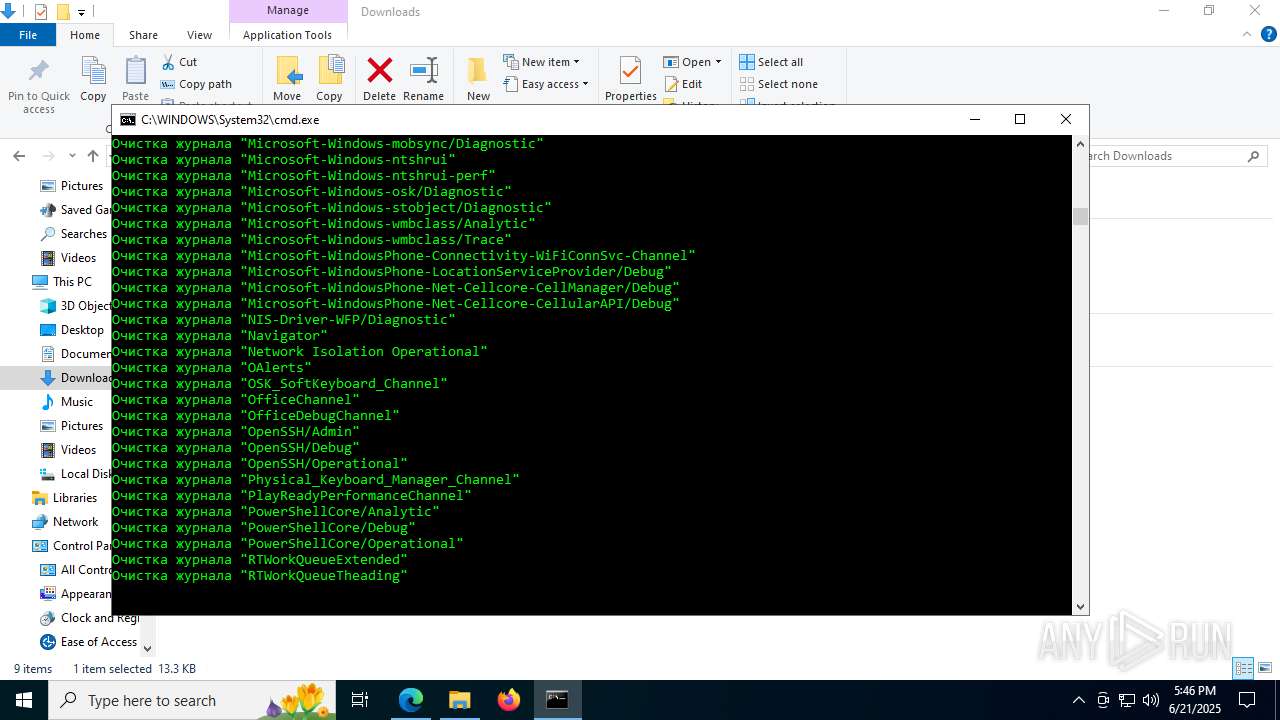
Task: Select Libraries in navigation pane
Action: click(x=75, y=498)
